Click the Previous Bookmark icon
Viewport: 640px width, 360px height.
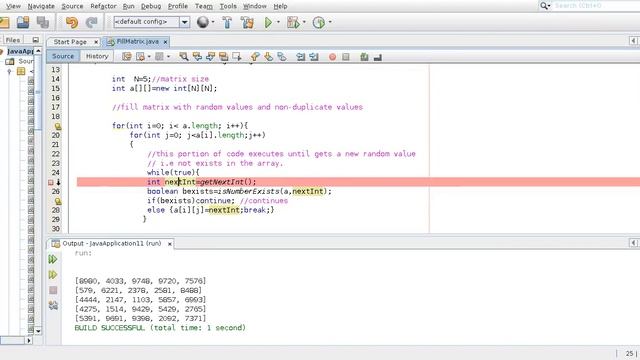tap(255, 57)
